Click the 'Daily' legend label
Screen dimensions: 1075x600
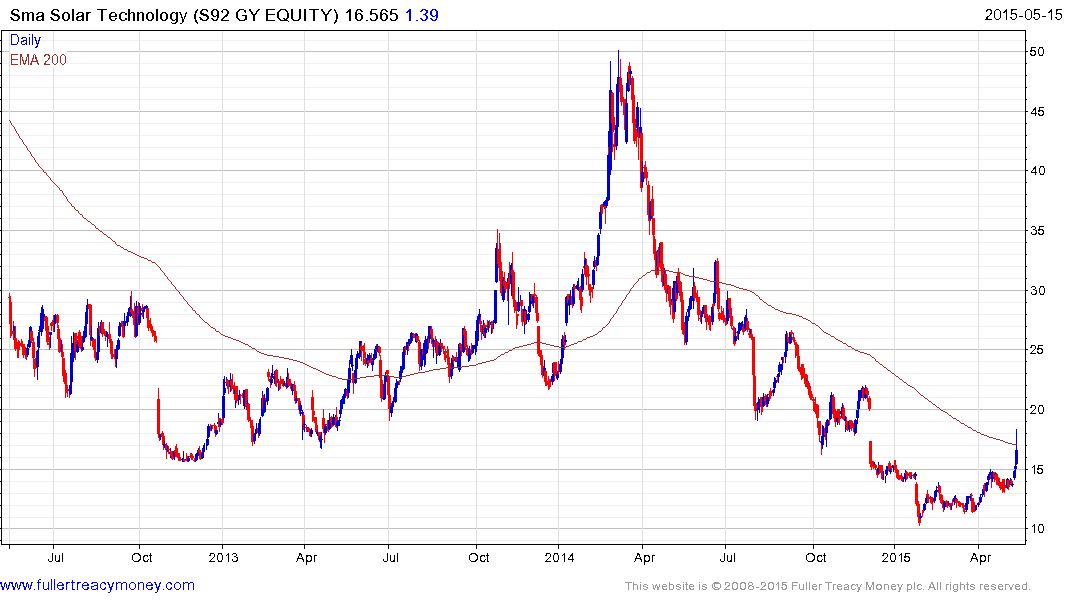click(x=25, y=40)
